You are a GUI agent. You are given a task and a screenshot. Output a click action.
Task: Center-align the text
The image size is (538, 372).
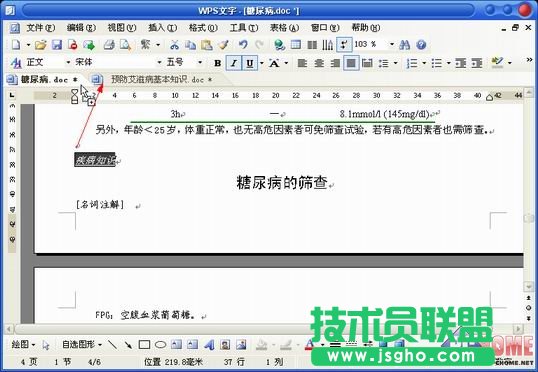coord(319,63)
